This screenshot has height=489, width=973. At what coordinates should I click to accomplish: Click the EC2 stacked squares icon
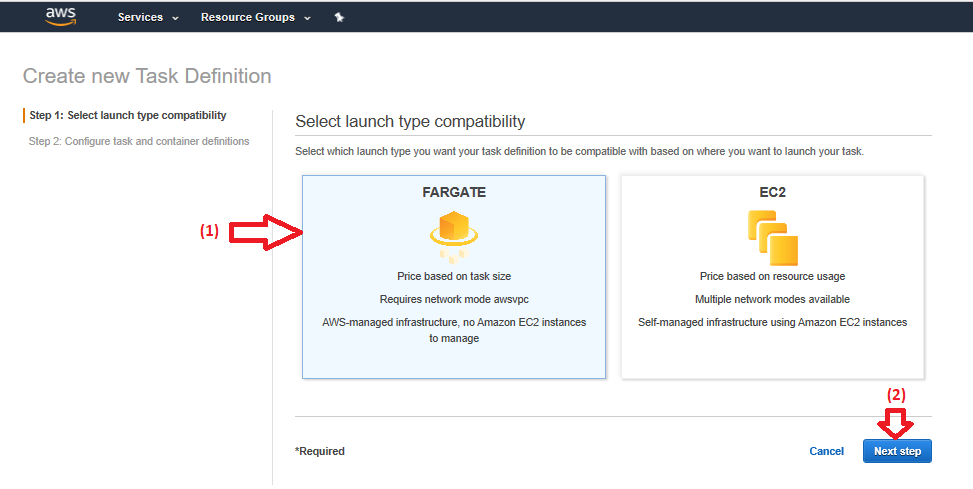772,238
